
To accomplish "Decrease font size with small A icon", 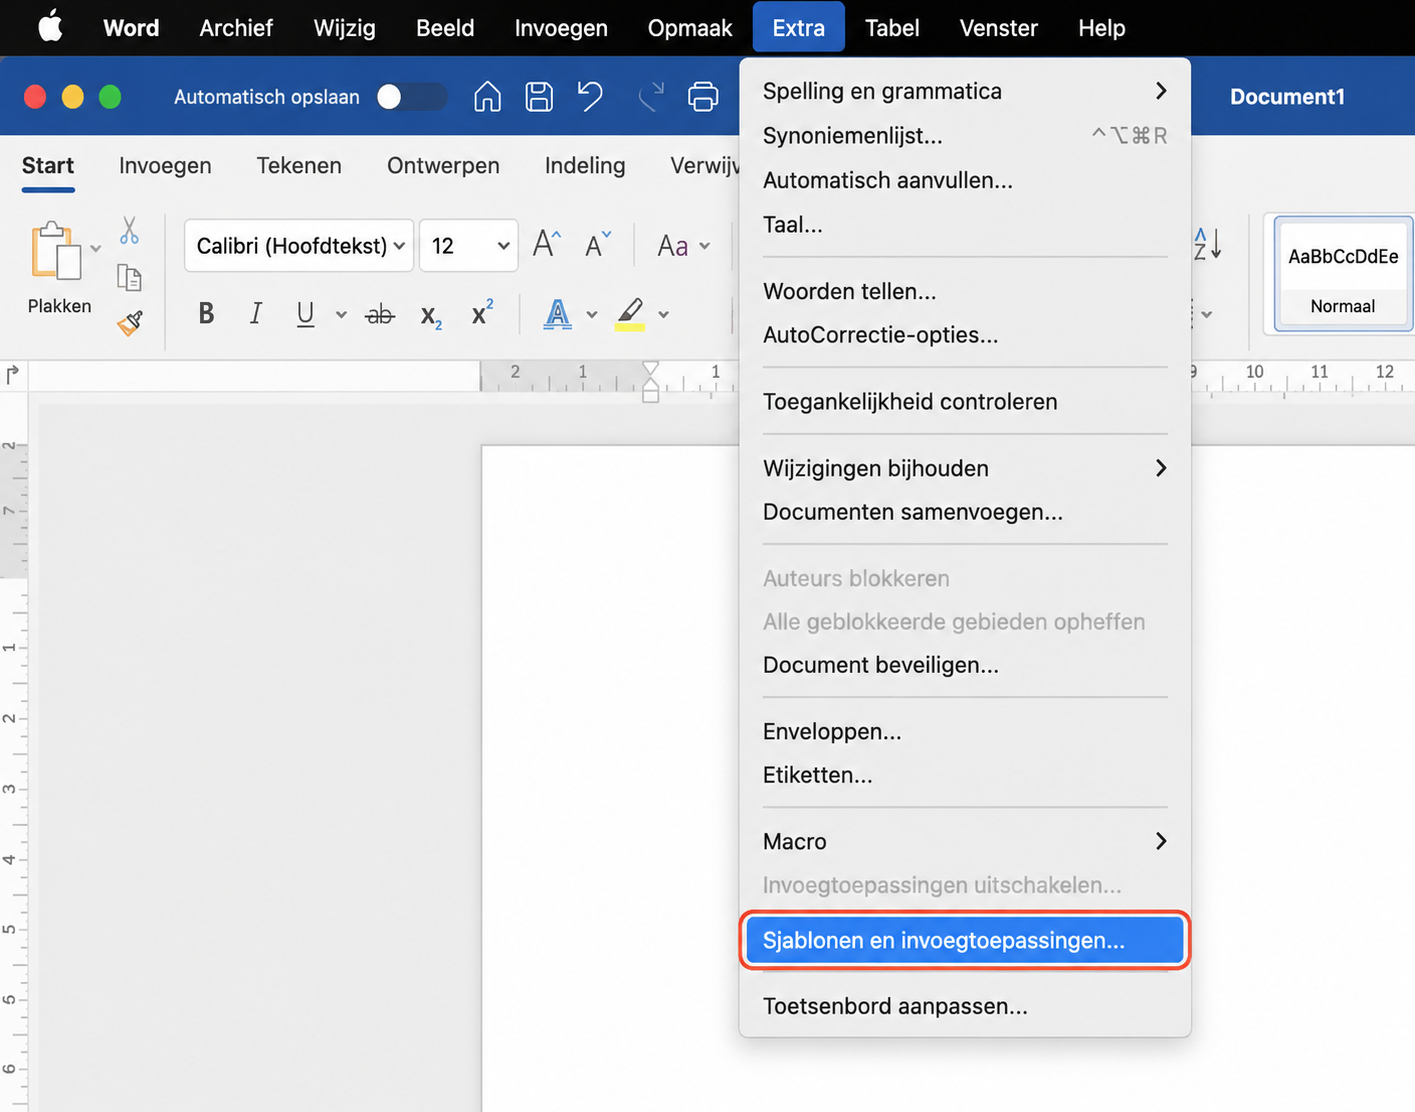I will tap(598, 245).
